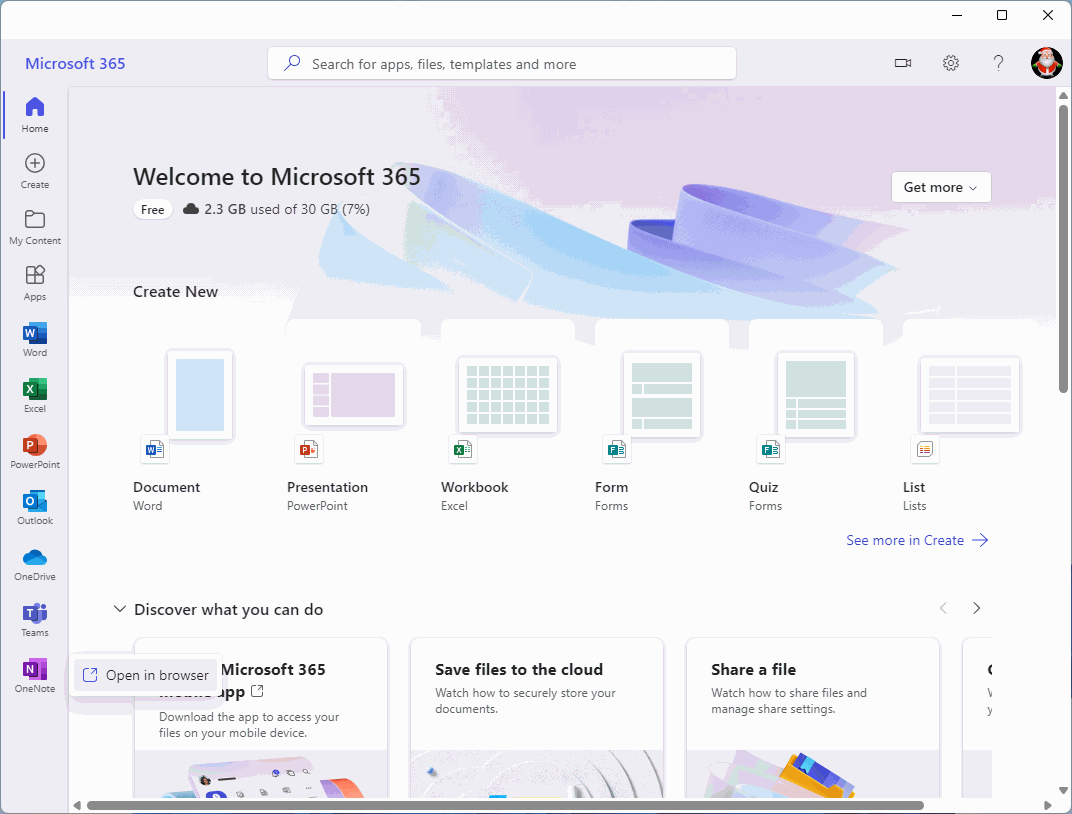
Task: Click the Free plan badge
Action: 152,210
